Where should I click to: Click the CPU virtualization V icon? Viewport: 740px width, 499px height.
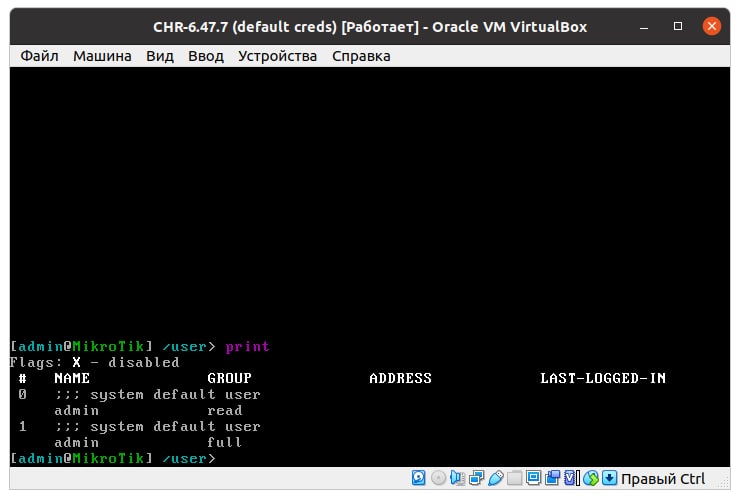pyautogui.click(x=572, y=478)
